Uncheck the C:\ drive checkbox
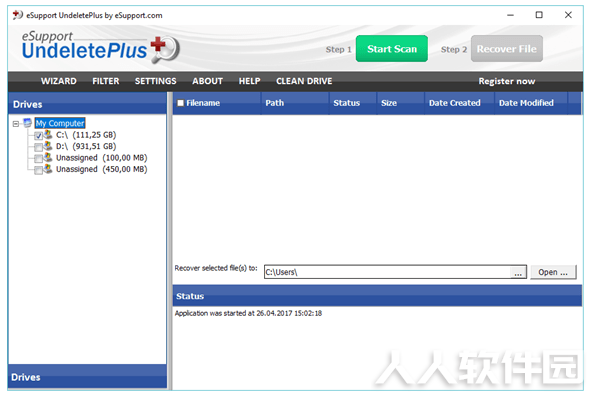This screenshot has width=589, height=402. click(x=38, y=136)
